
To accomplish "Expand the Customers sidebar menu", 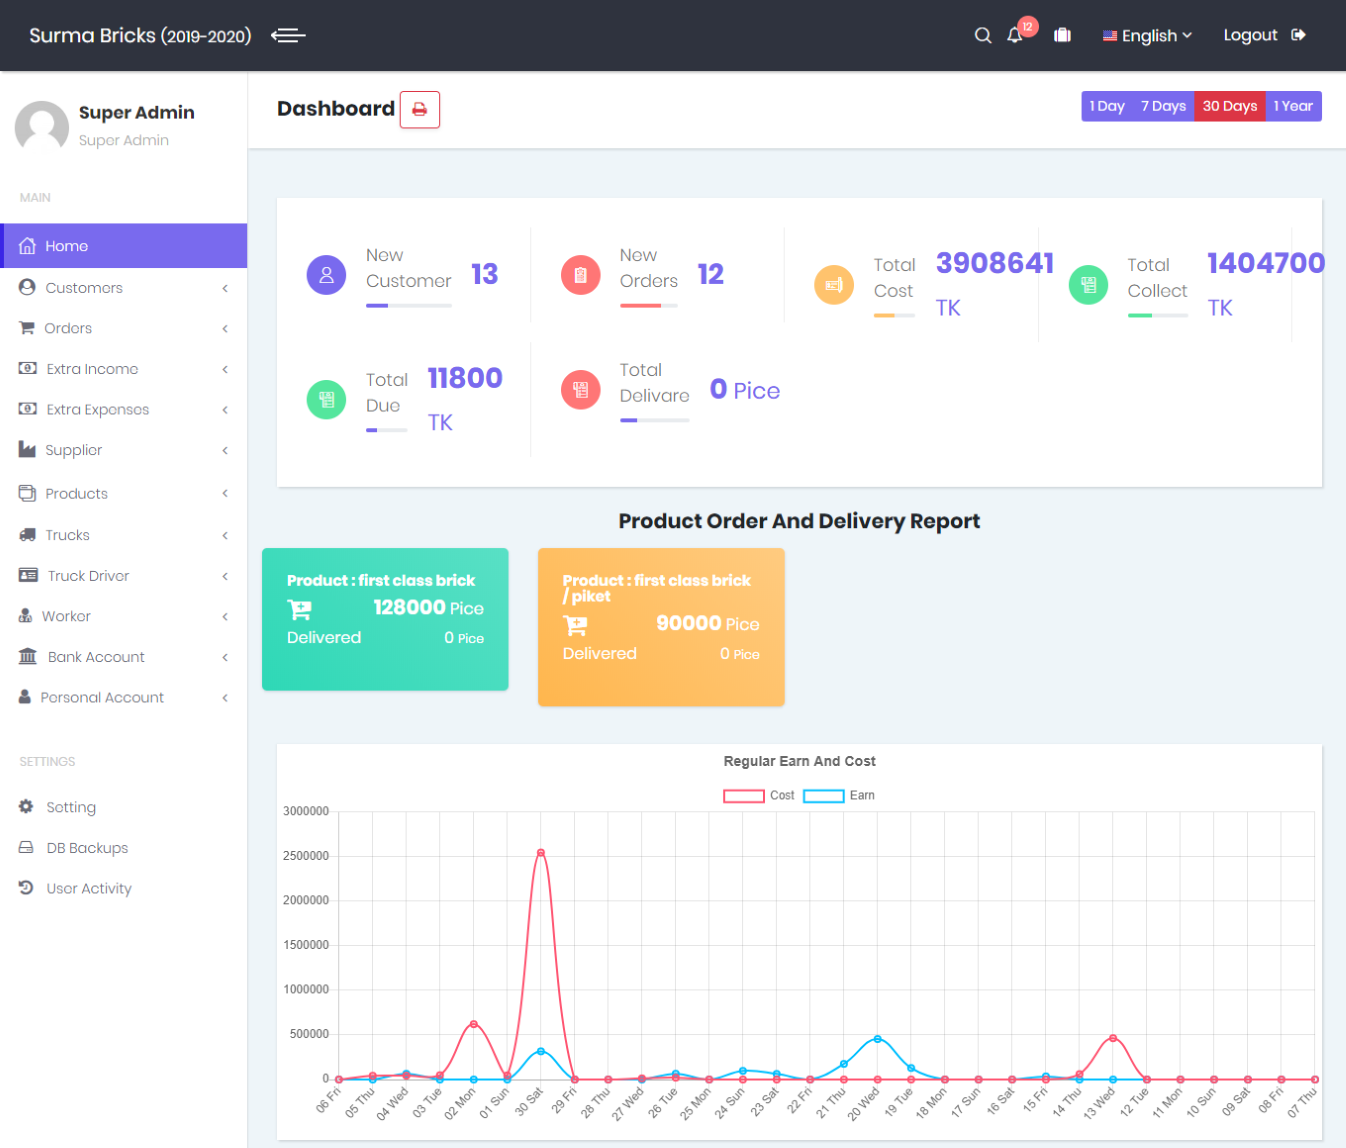I will [84, 288].
